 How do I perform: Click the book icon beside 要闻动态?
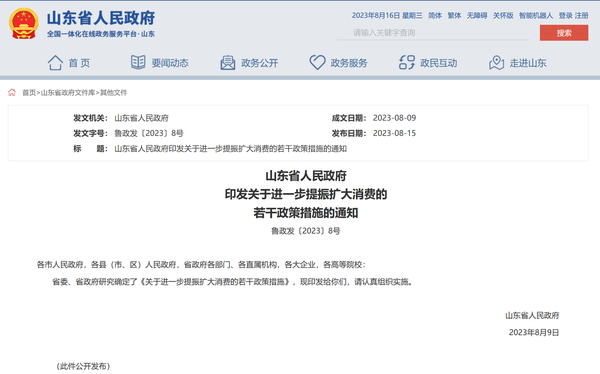[x=138, y=62]
